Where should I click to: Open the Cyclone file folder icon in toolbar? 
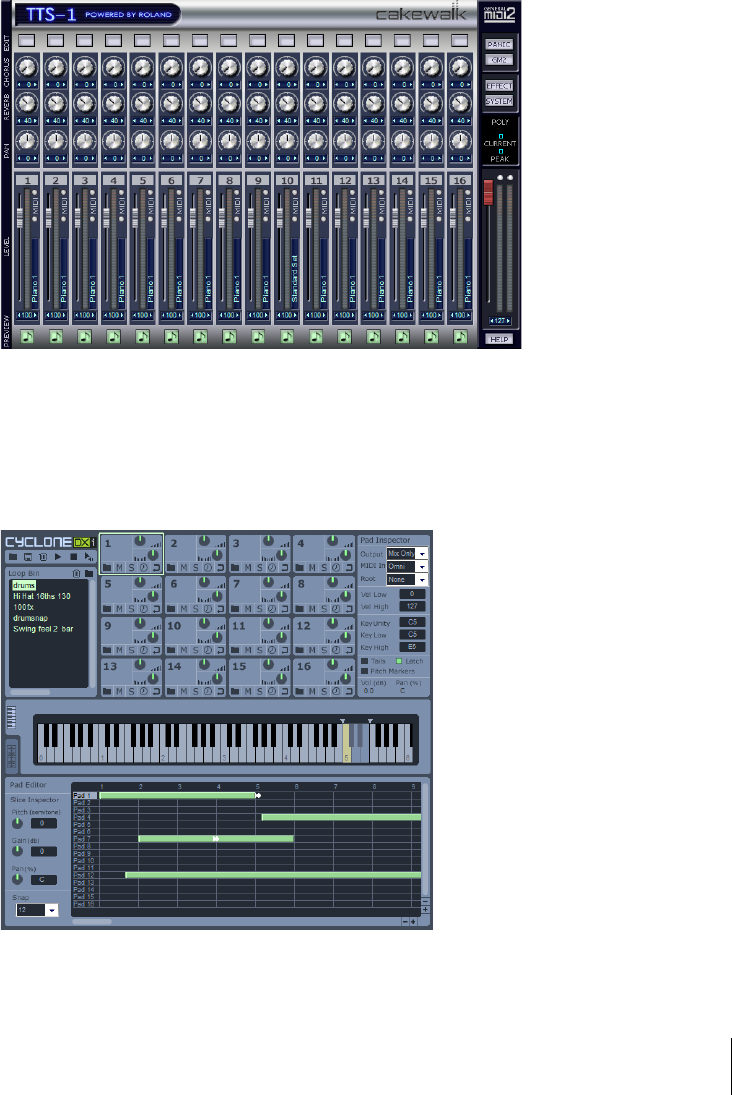(x=13, y=557)
